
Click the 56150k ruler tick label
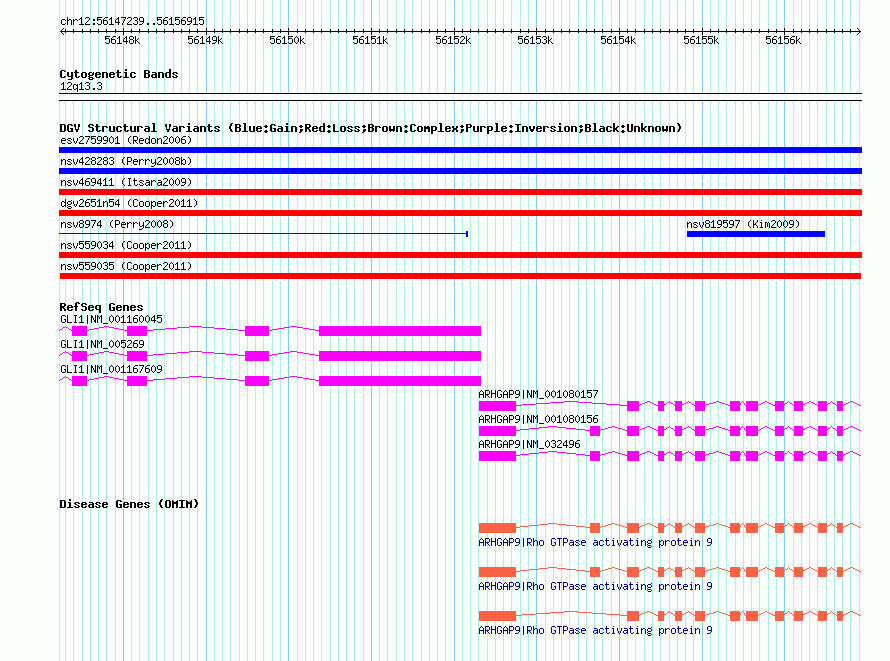pyautogui.click(x=287, y=41)
